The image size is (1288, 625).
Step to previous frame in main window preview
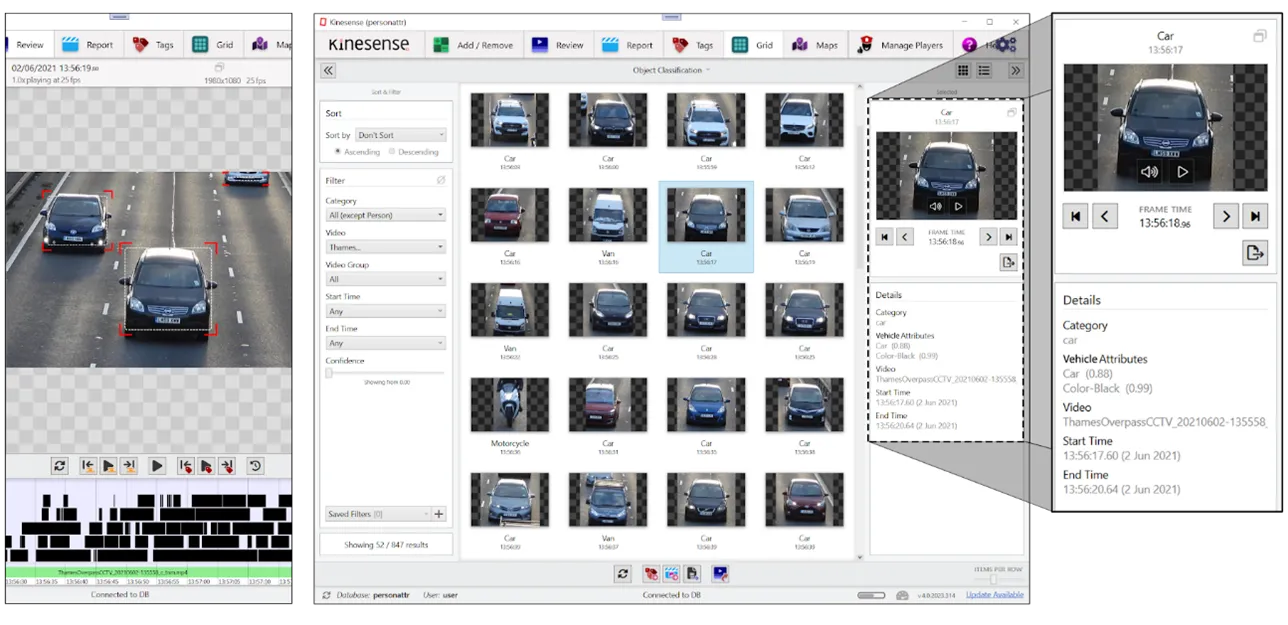[905, 237]
